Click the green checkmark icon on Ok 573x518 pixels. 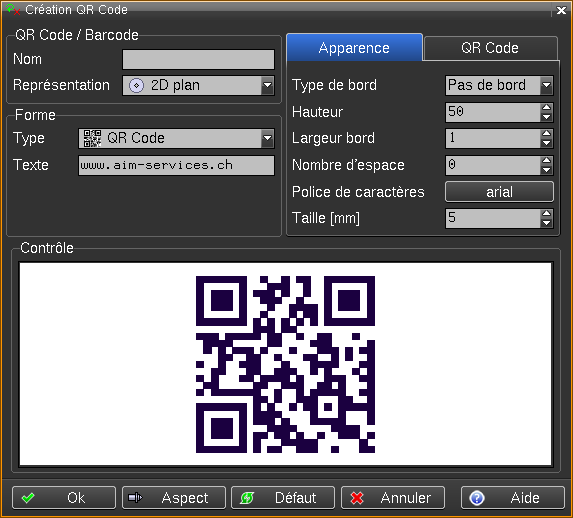click(x=28, y=498)
